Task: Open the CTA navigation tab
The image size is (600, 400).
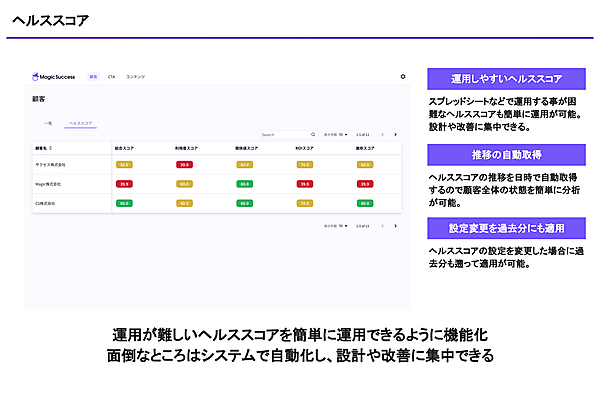Action: 111,77
